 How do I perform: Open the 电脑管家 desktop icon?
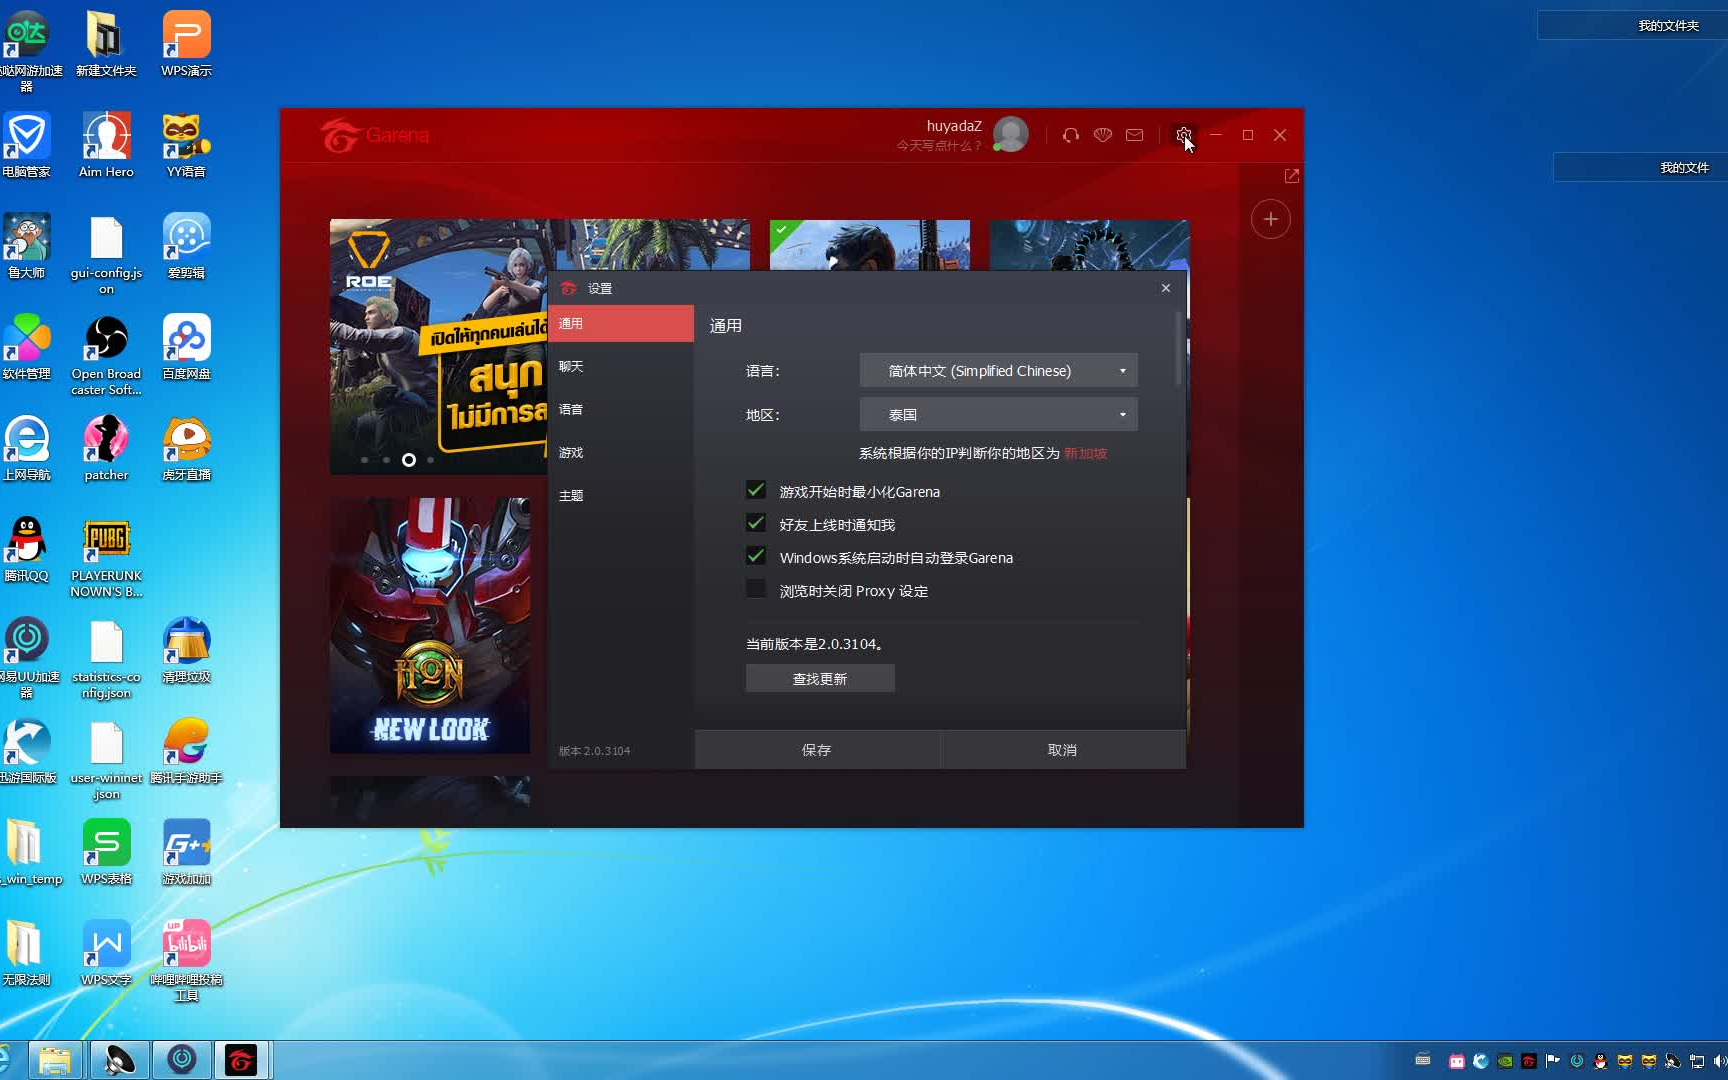pyautogui.click(x=26, y=145)
